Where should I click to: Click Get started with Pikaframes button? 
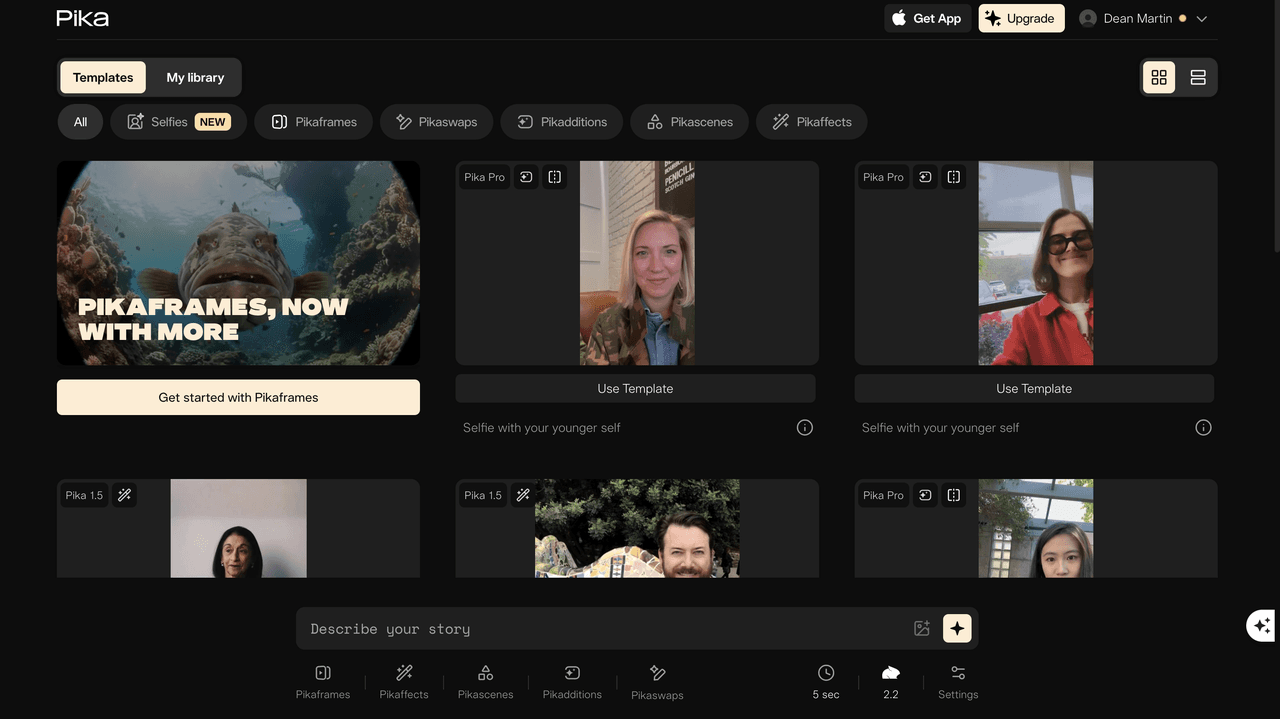click(238, 397)
